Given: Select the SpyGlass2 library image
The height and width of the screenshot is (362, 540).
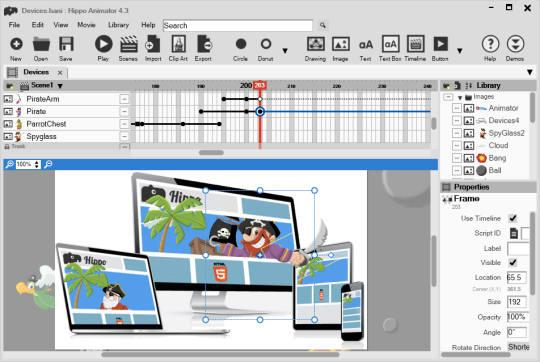Looking at the screenshot, I should tap(506, 133).
